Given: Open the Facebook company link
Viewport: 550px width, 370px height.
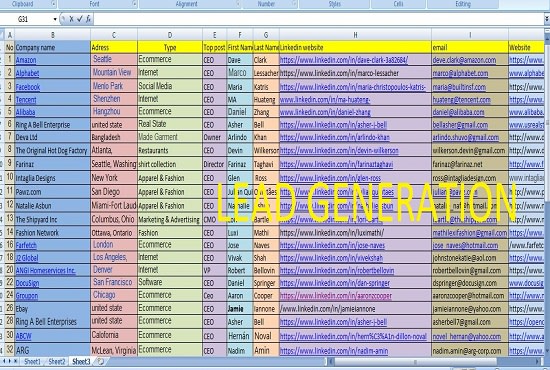Looking at the screenshot, I should (x=28, y=87).
